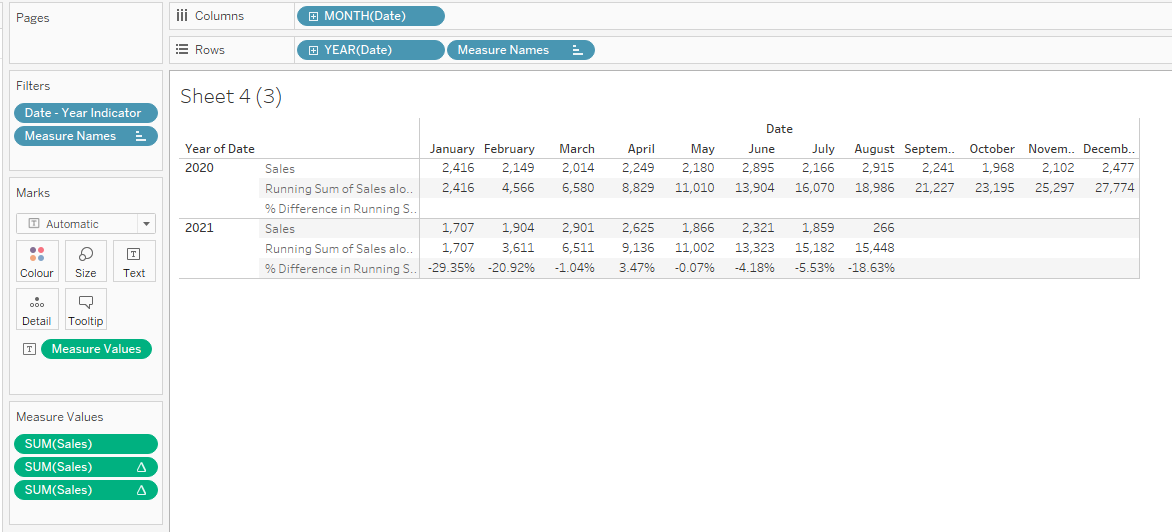Click the May month header
The height and width of the screenshot is (532, 1172).
click(703, 149)
